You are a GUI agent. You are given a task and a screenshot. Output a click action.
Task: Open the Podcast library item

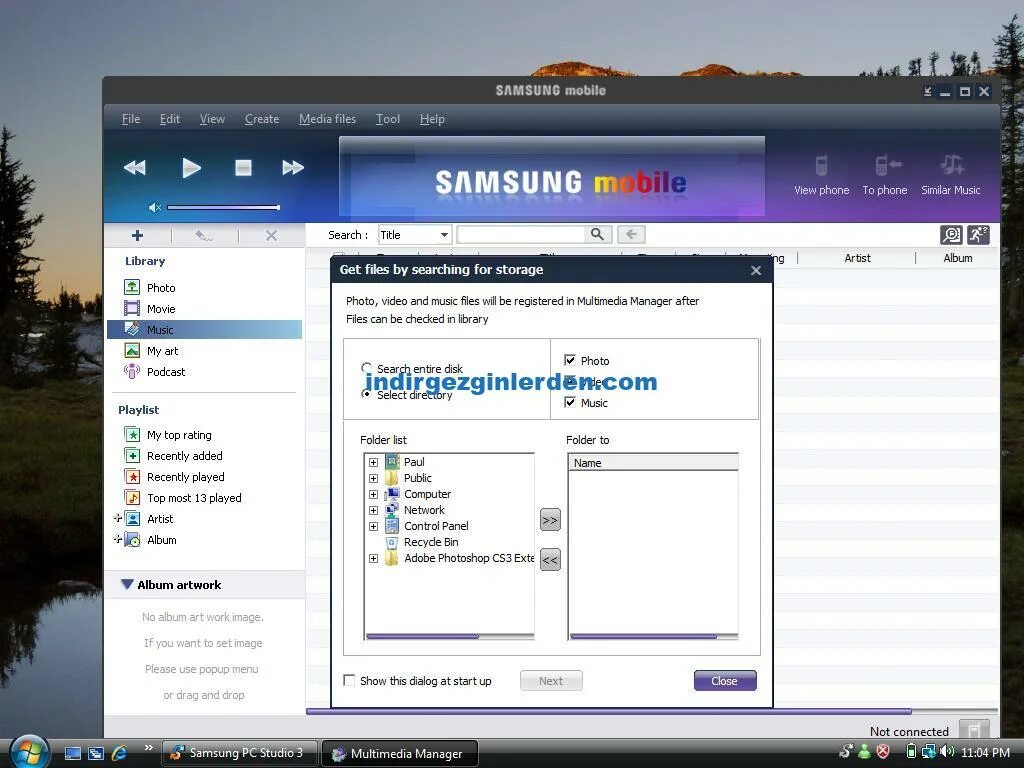pyautogui.click(x=165, y=371)
